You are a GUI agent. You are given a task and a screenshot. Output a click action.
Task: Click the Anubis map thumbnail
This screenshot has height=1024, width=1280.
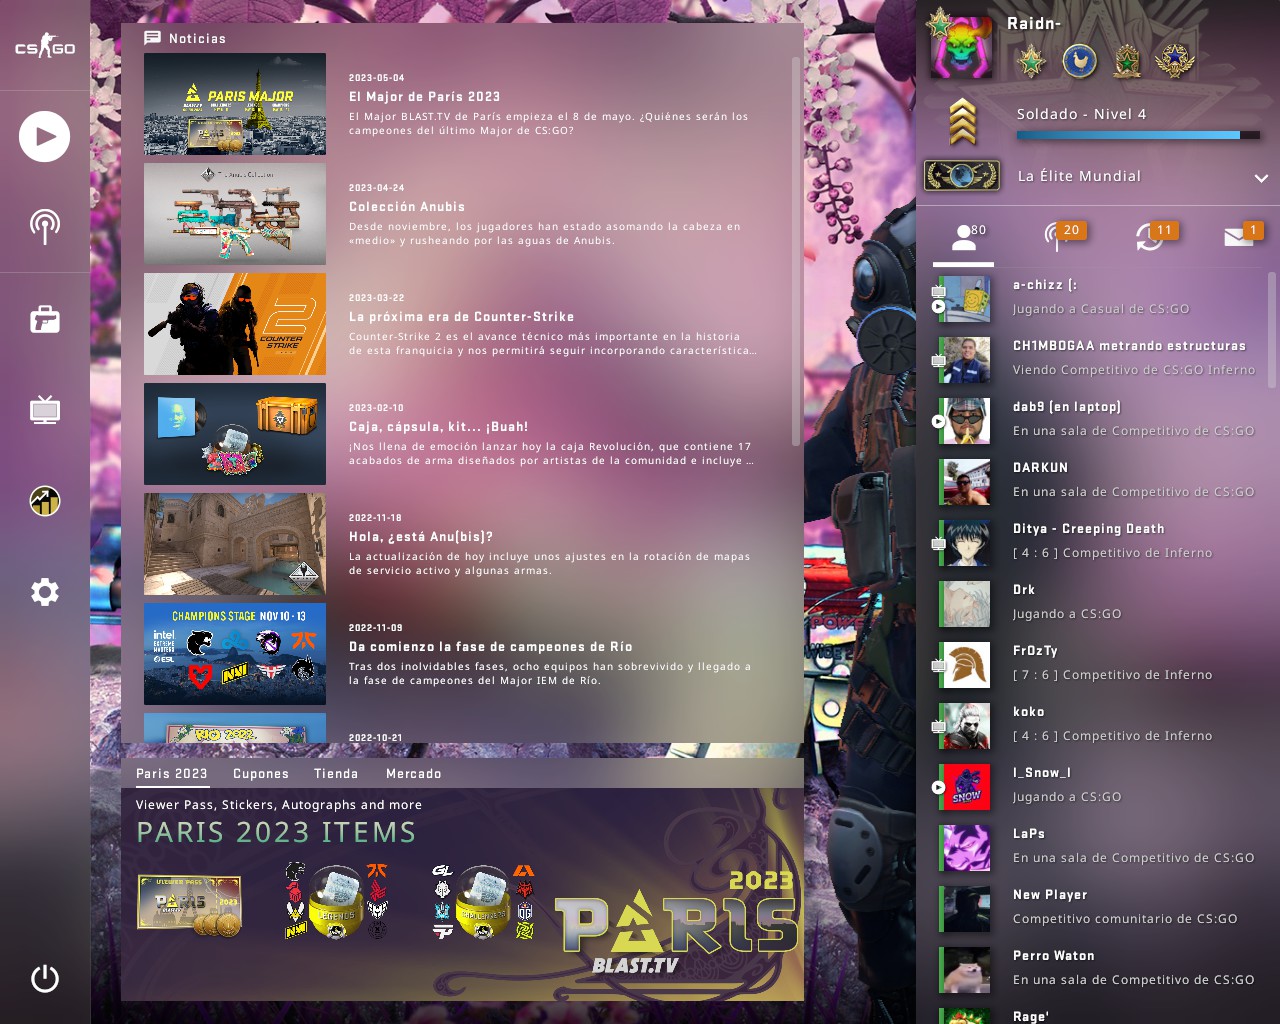[235, 544]
